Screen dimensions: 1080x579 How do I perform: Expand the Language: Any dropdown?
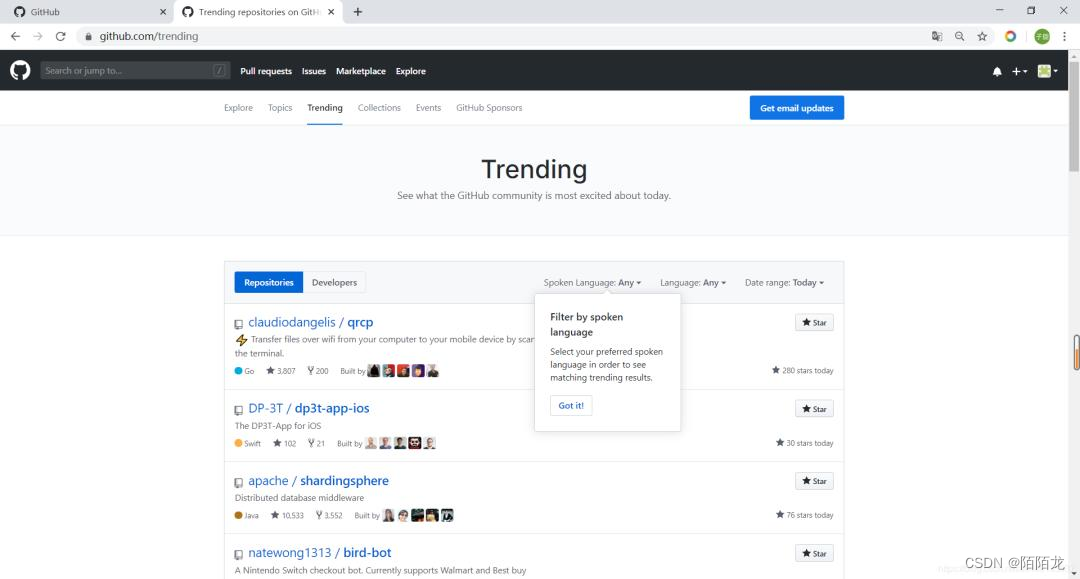[692, 282]
